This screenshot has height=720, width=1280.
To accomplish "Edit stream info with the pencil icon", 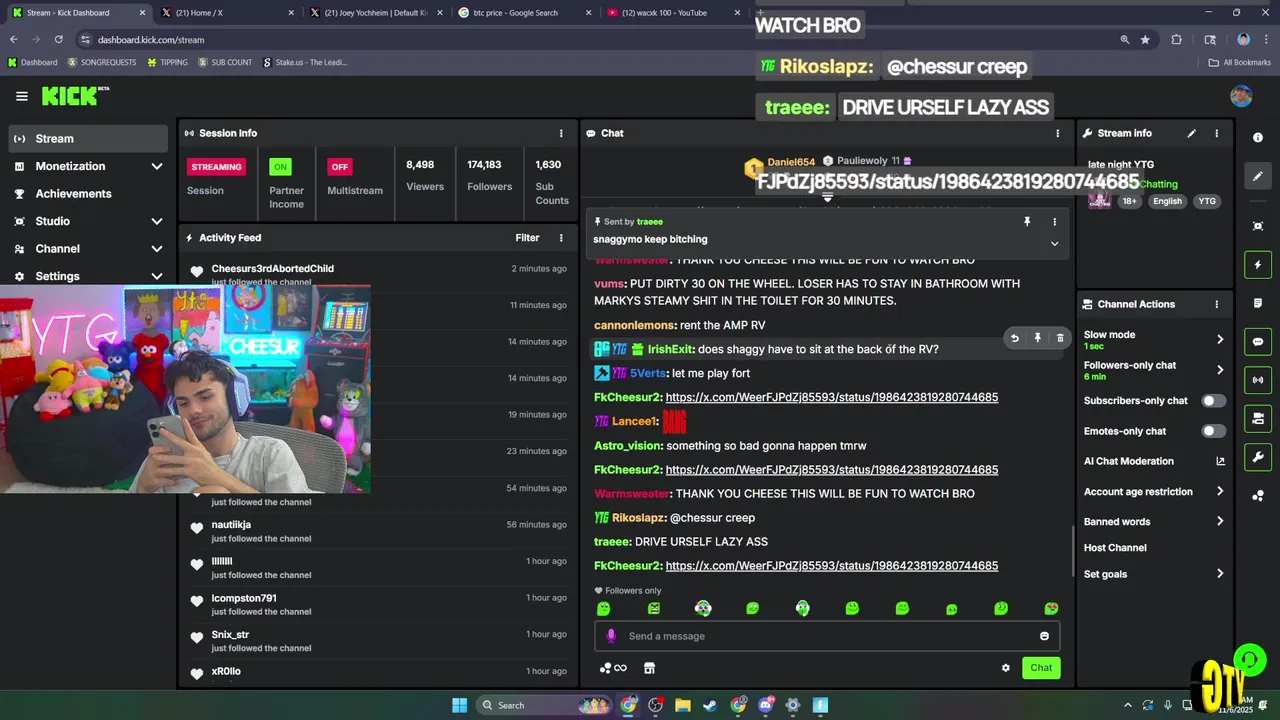I will pyautogui.click(x=1191, y=133).
